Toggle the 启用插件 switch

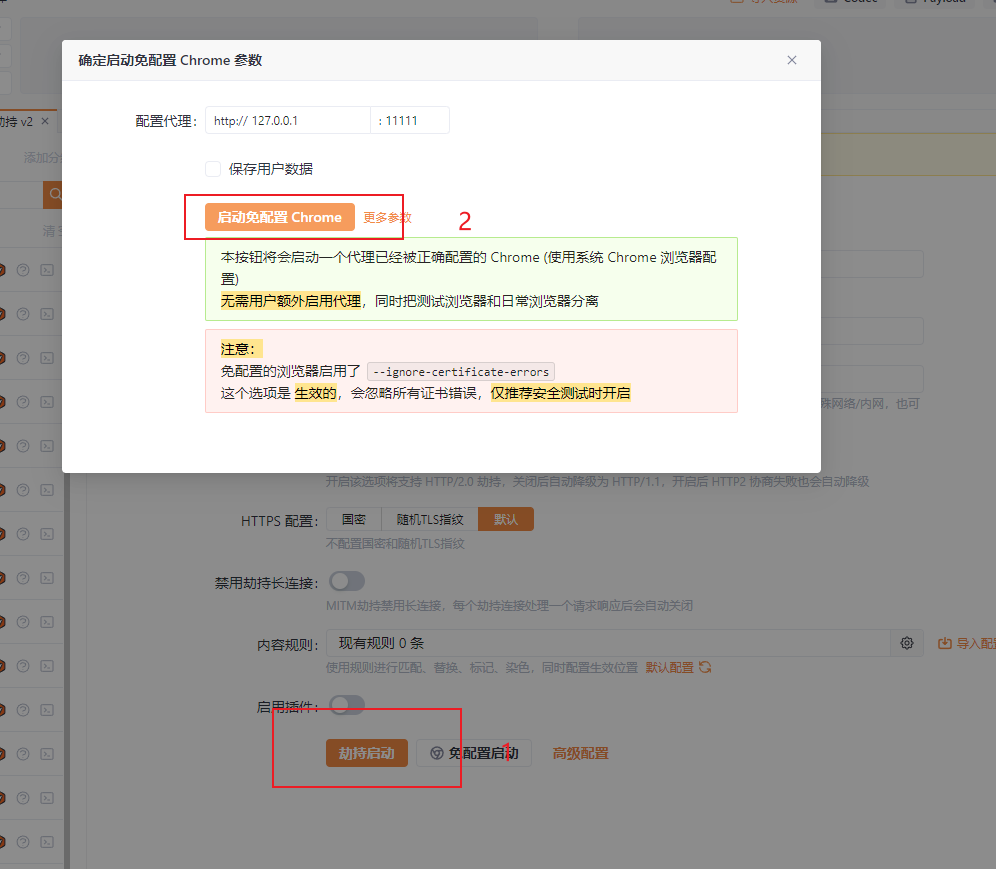(x=347, y=704)
